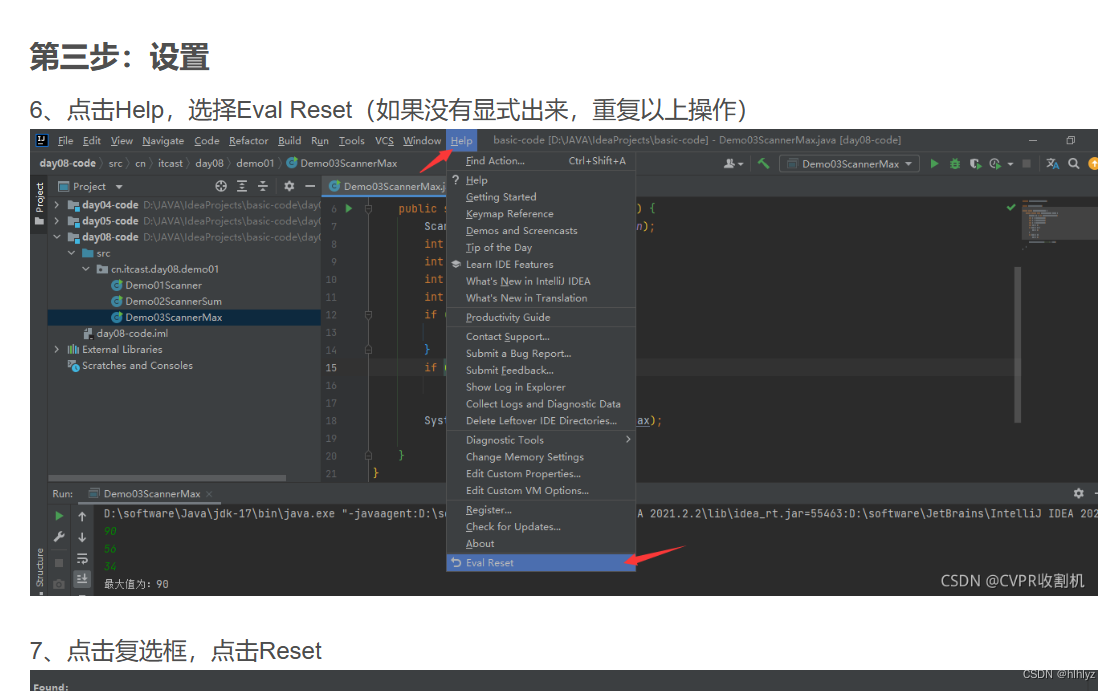Toggle Scroll to End icon in Run console
The image size is (1111, 691).
tap(82, 578)
